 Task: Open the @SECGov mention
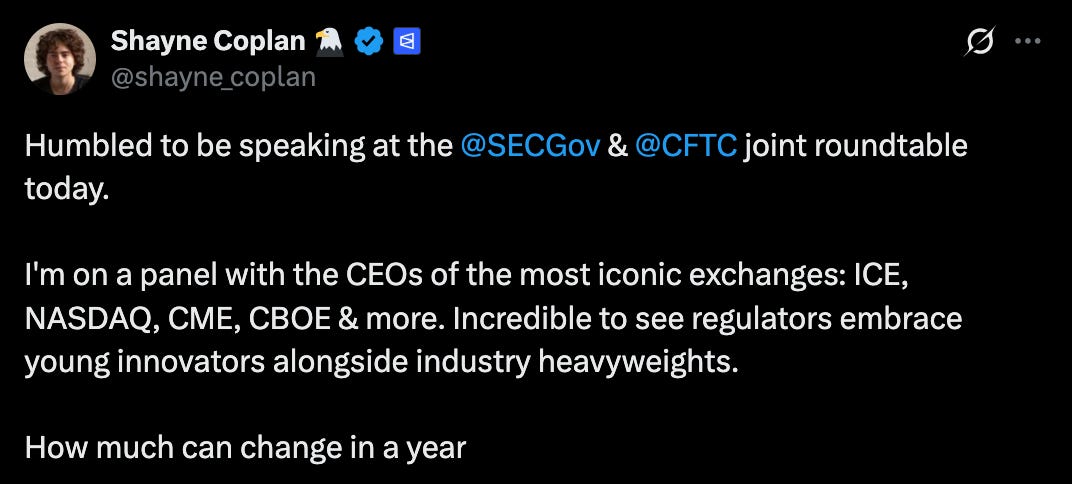pos(531,147)
